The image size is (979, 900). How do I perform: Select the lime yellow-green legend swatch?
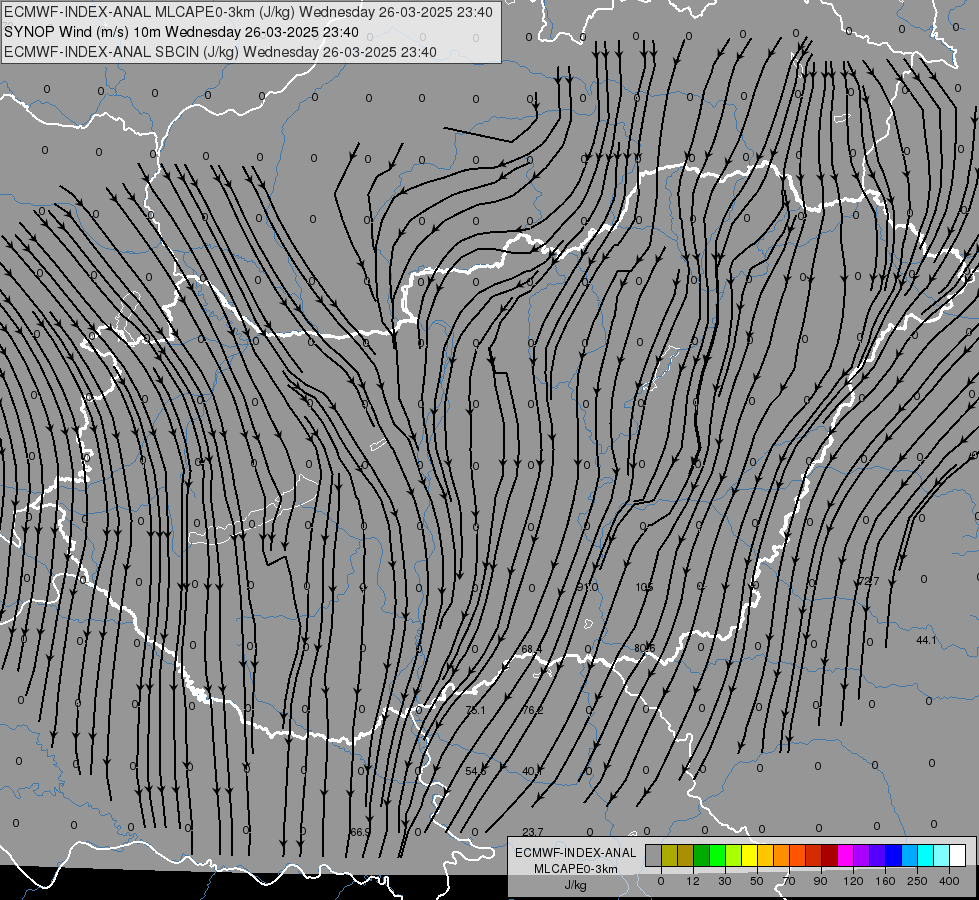pyautogui.click(x=734, y=855)
